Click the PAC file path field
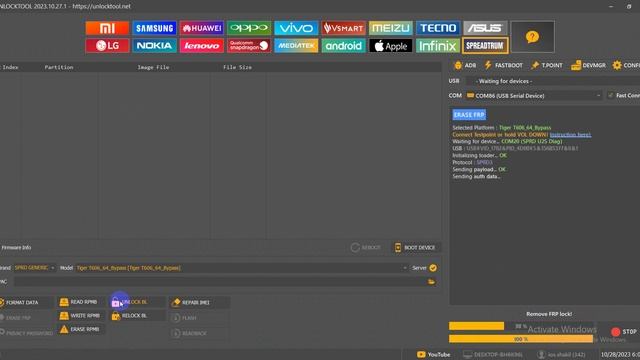 coord(220,282)
